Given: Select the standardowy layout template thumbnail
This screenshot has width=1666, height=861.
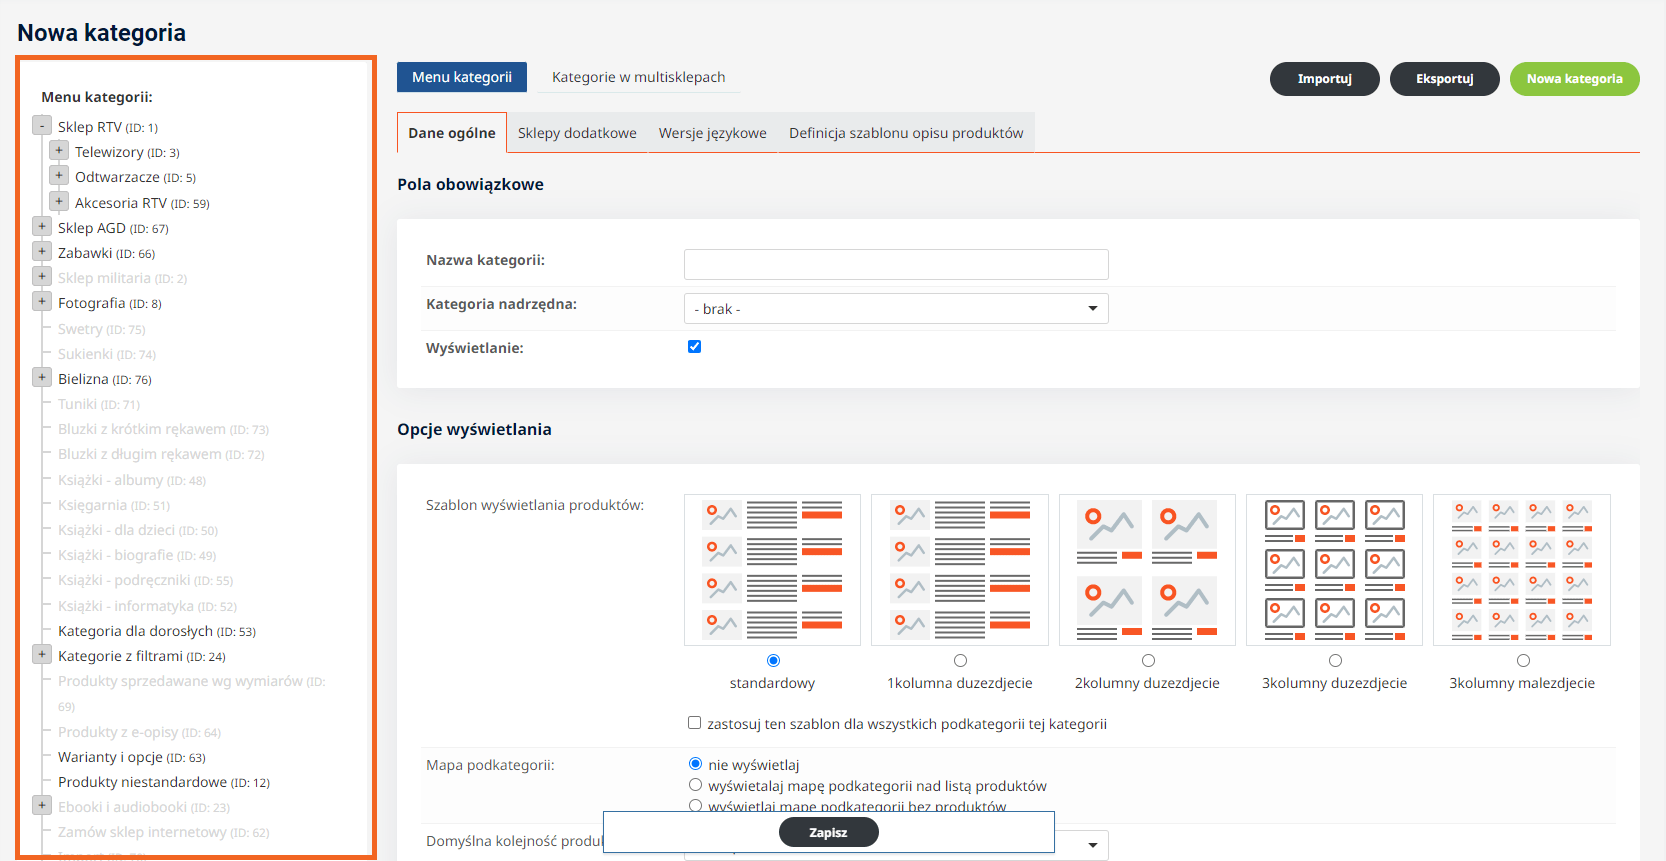Looking at the screenshot, I should 772,570.
